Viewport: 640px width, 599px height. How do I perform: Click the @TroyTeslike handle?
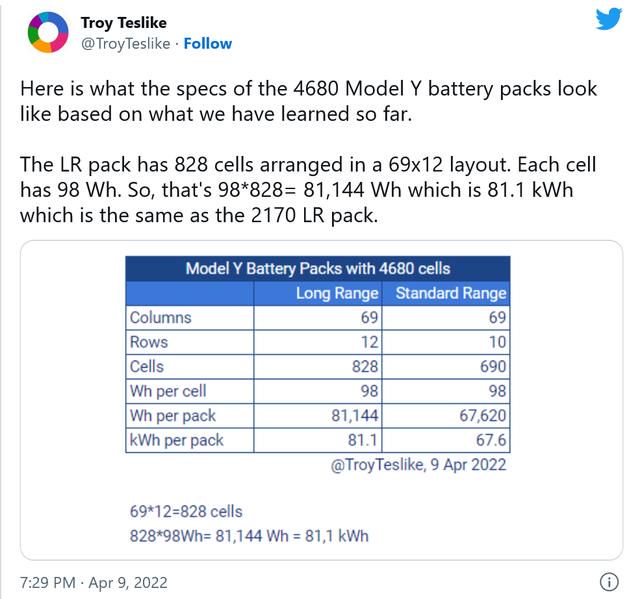(126, 44)
